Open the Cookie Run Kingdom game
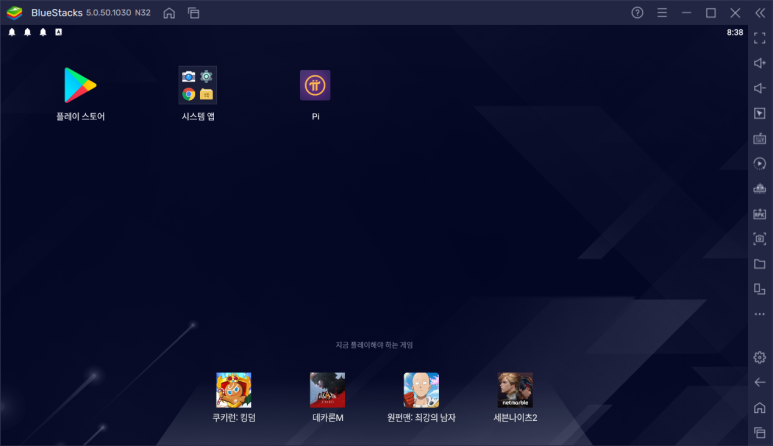773x446 pixels. tap(234, 390)
